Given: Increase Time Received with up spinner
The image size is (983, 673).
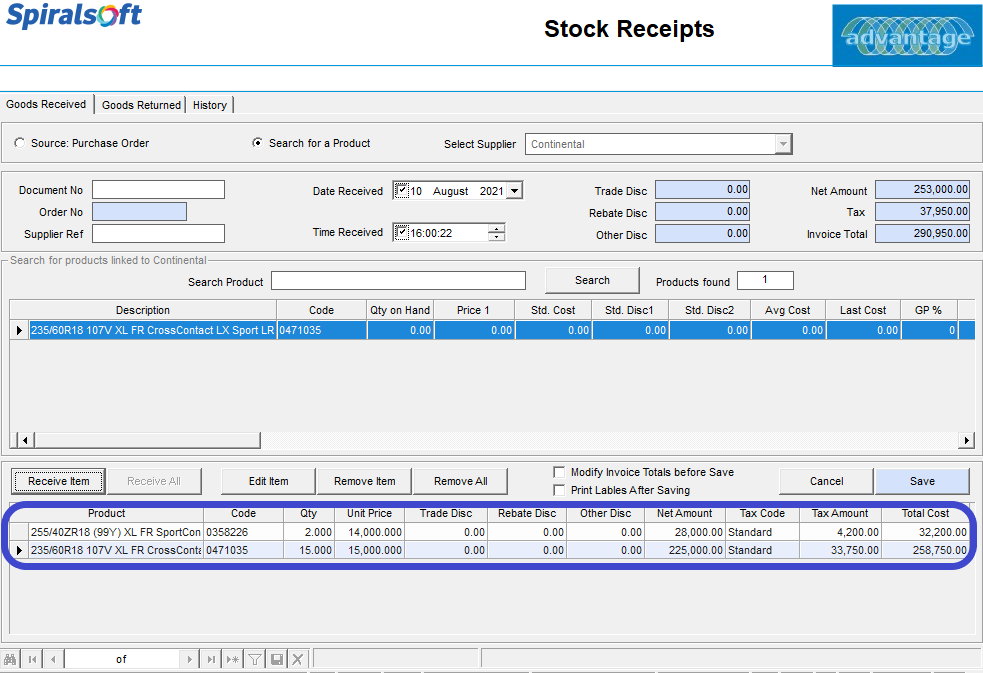Looking at the screenshot, I should (x=496, y=228).
